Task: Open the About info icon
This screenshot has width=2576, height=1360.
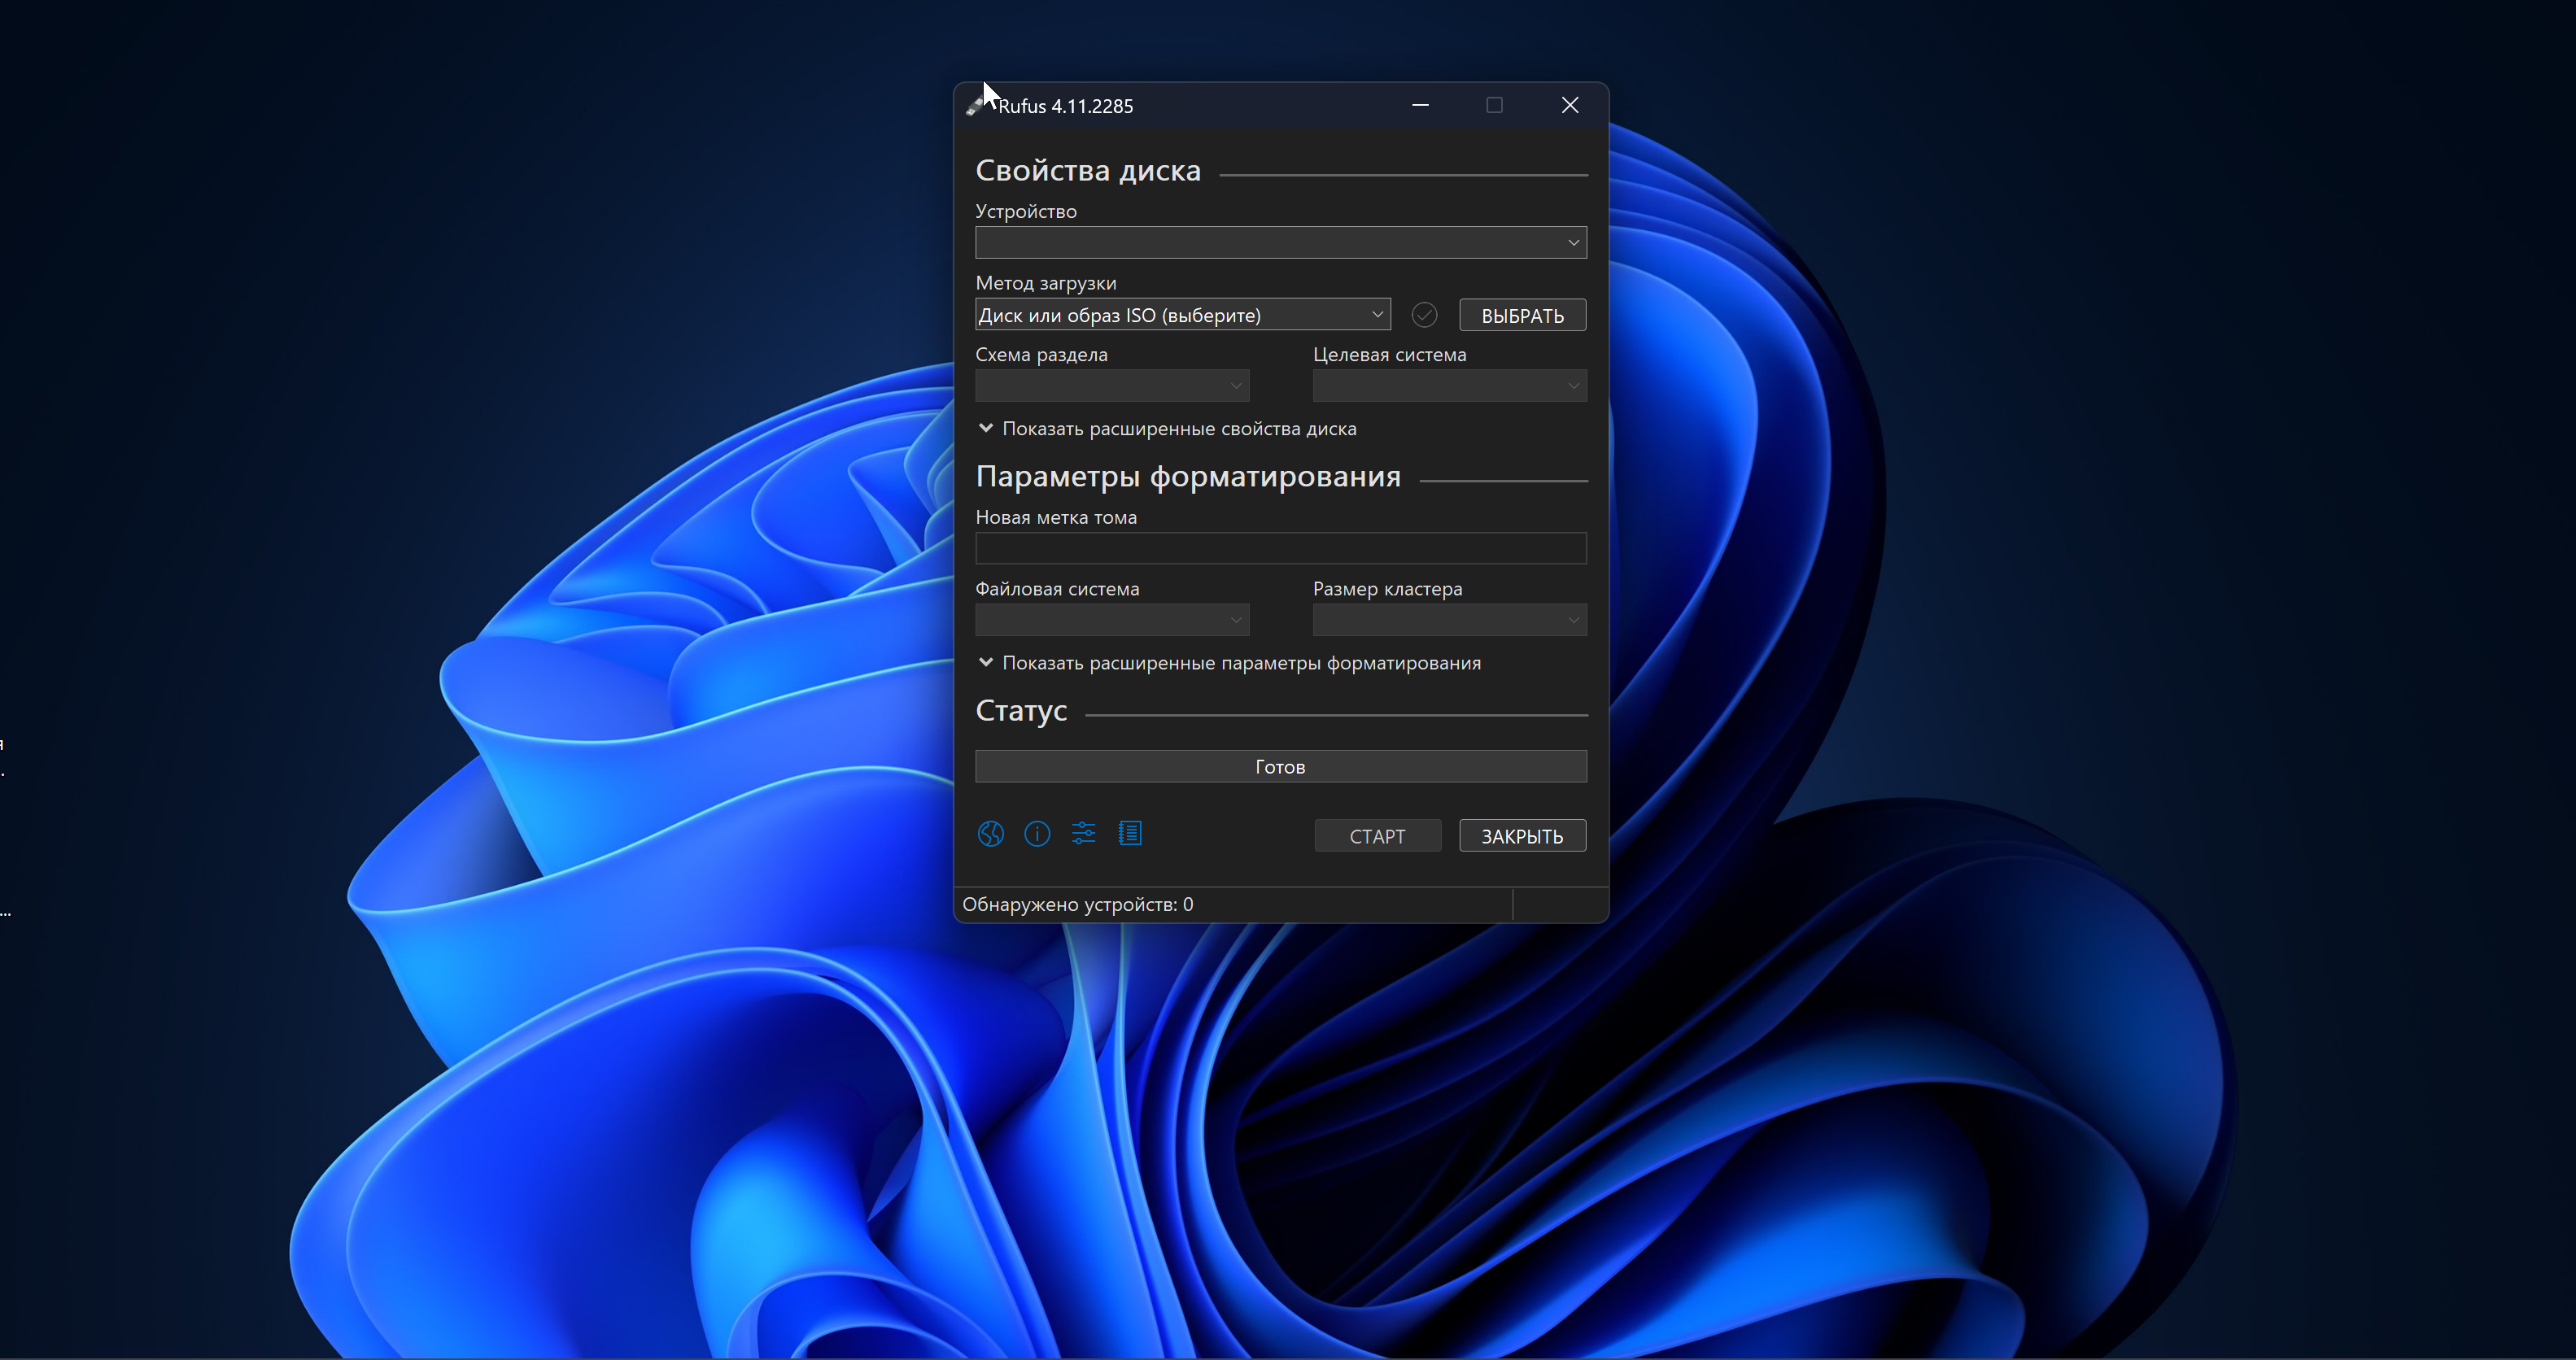Action: (x=1037, y=834)
